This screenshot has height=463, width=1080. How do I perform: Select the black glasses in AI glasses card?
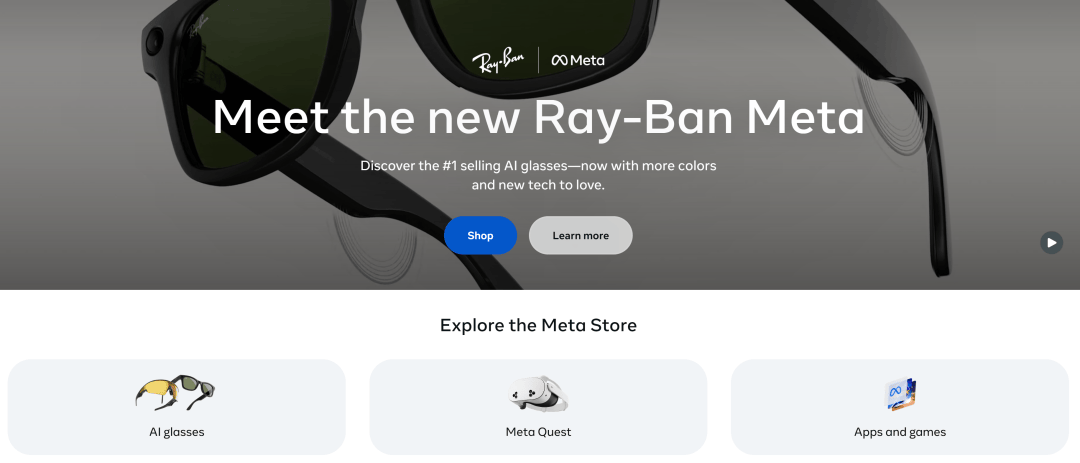coord(195,389)
